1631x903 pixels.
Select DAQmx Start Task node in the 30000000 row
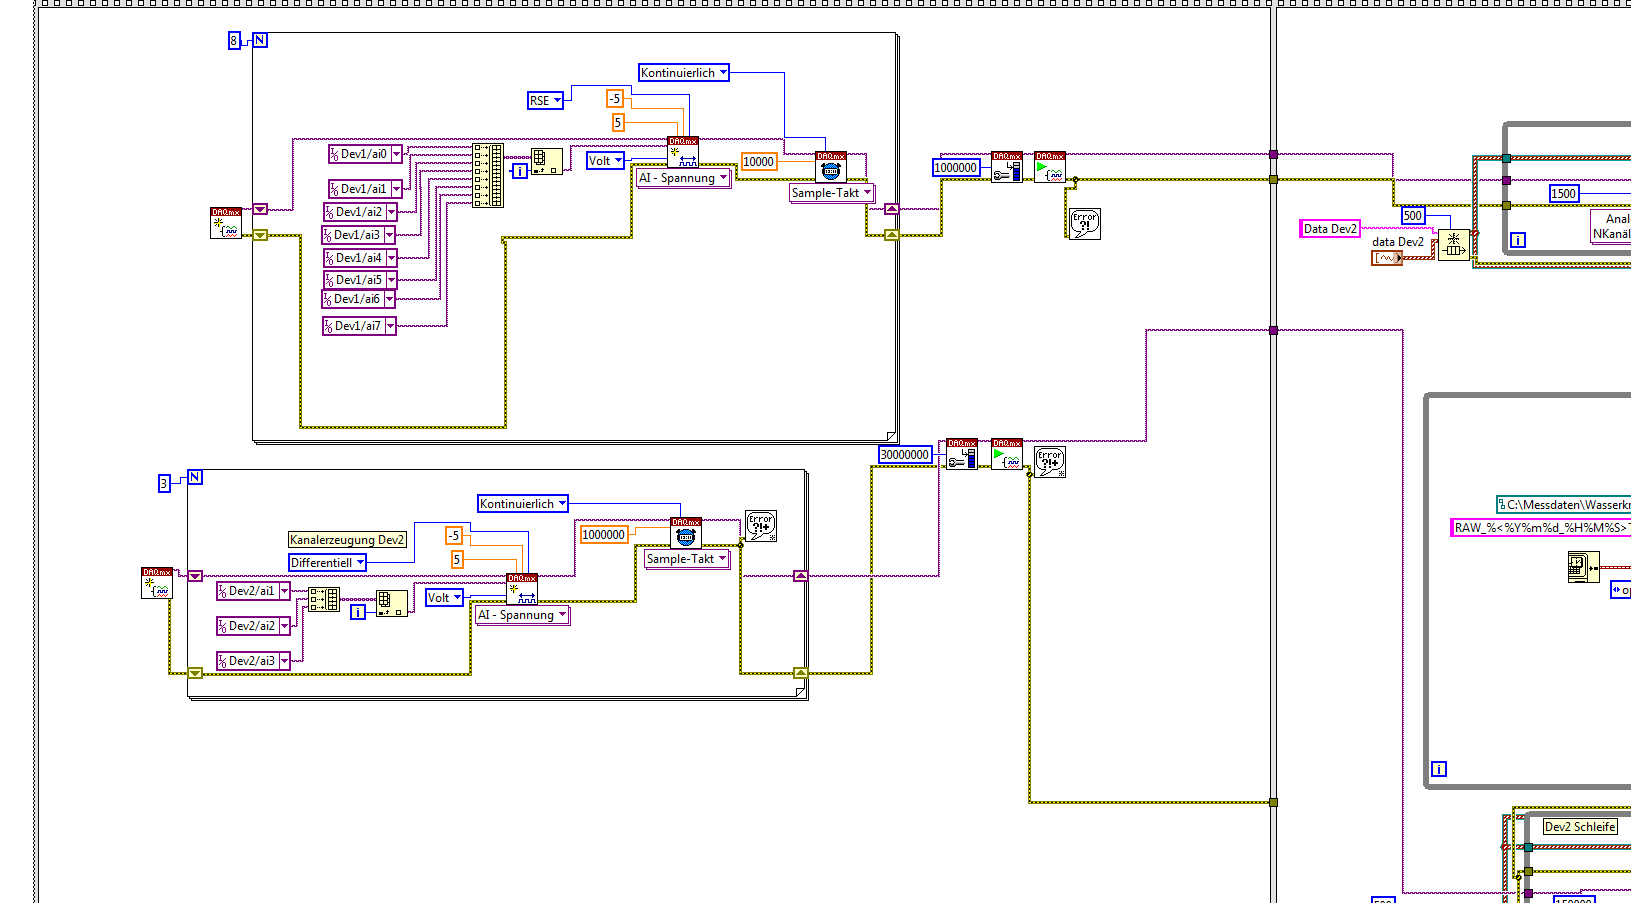1007,454
